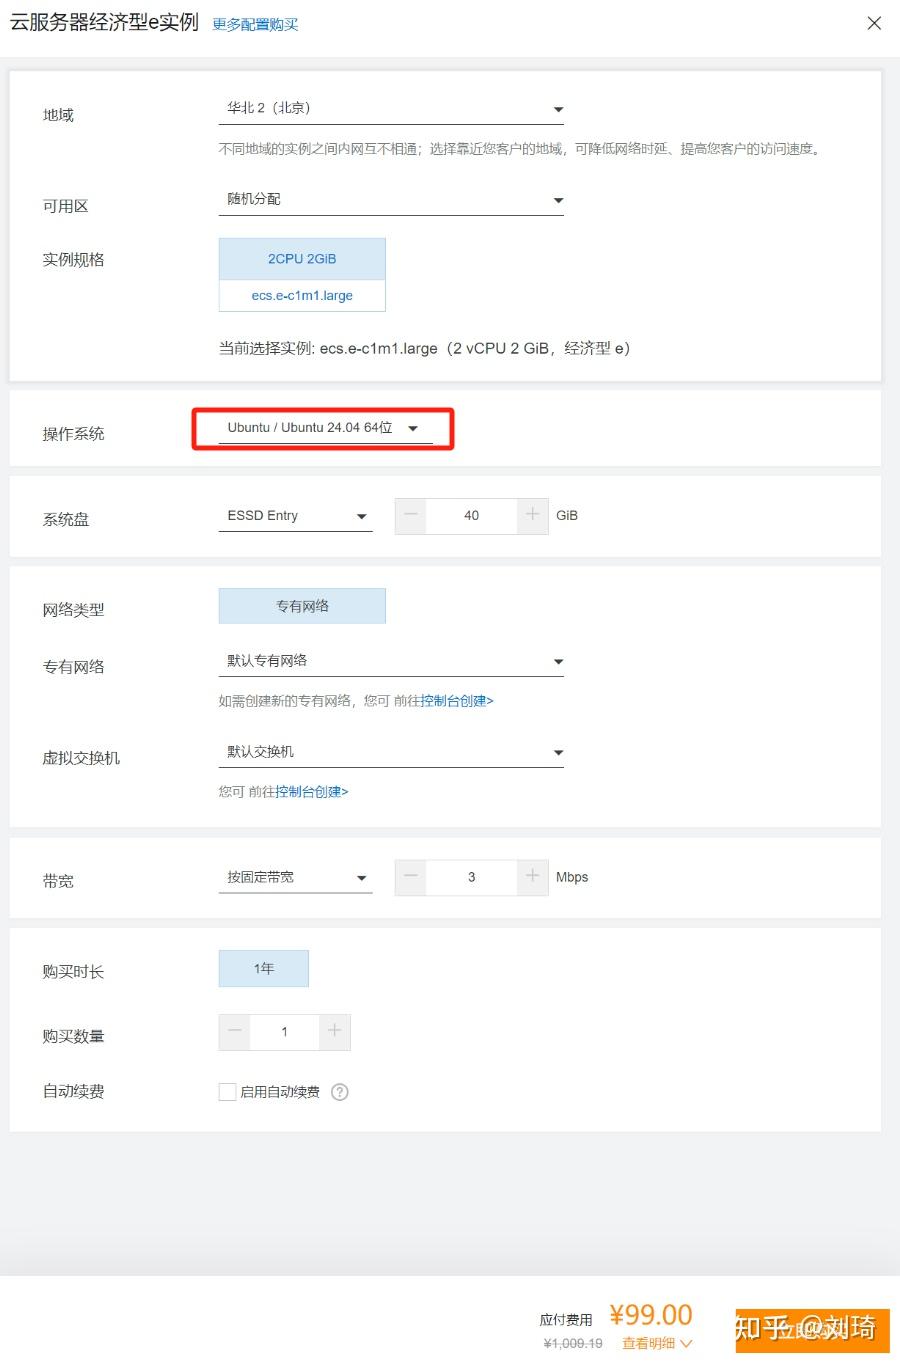Decrease 购买数量 with the minus button
Image resolution: width=900 pixels, height=1365 pixels.
click(x=233, y=1032)
